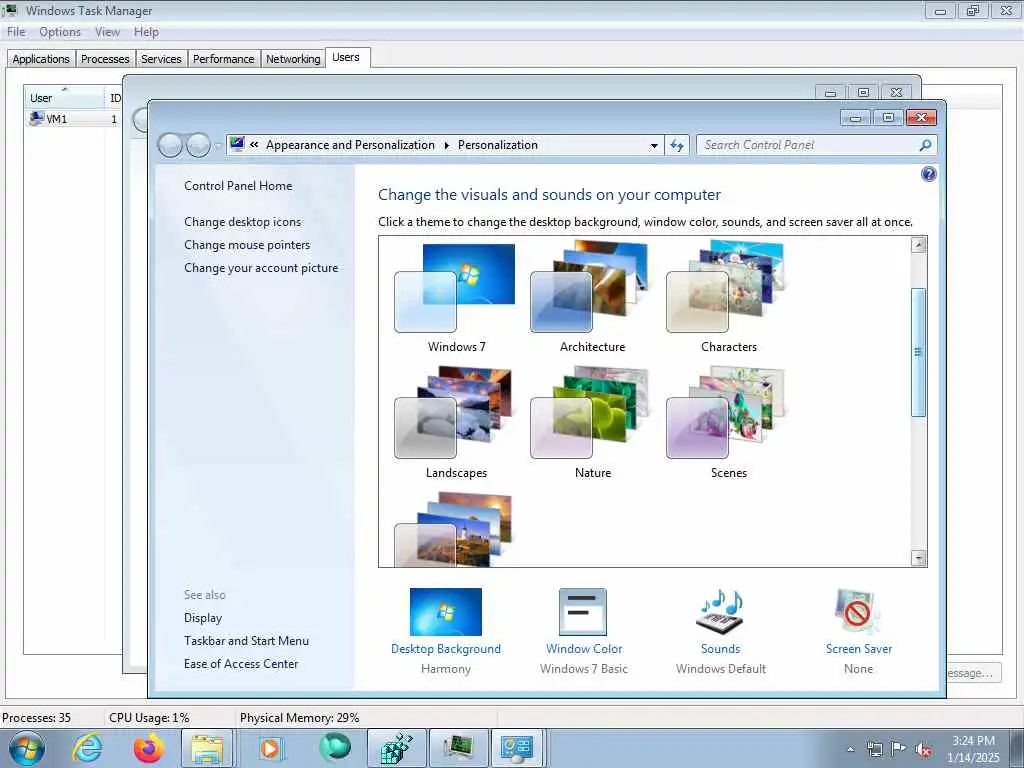Viewport: 1024px width, 768px height.
Task: Open Task Manager View menu
Action: [107, 32]
